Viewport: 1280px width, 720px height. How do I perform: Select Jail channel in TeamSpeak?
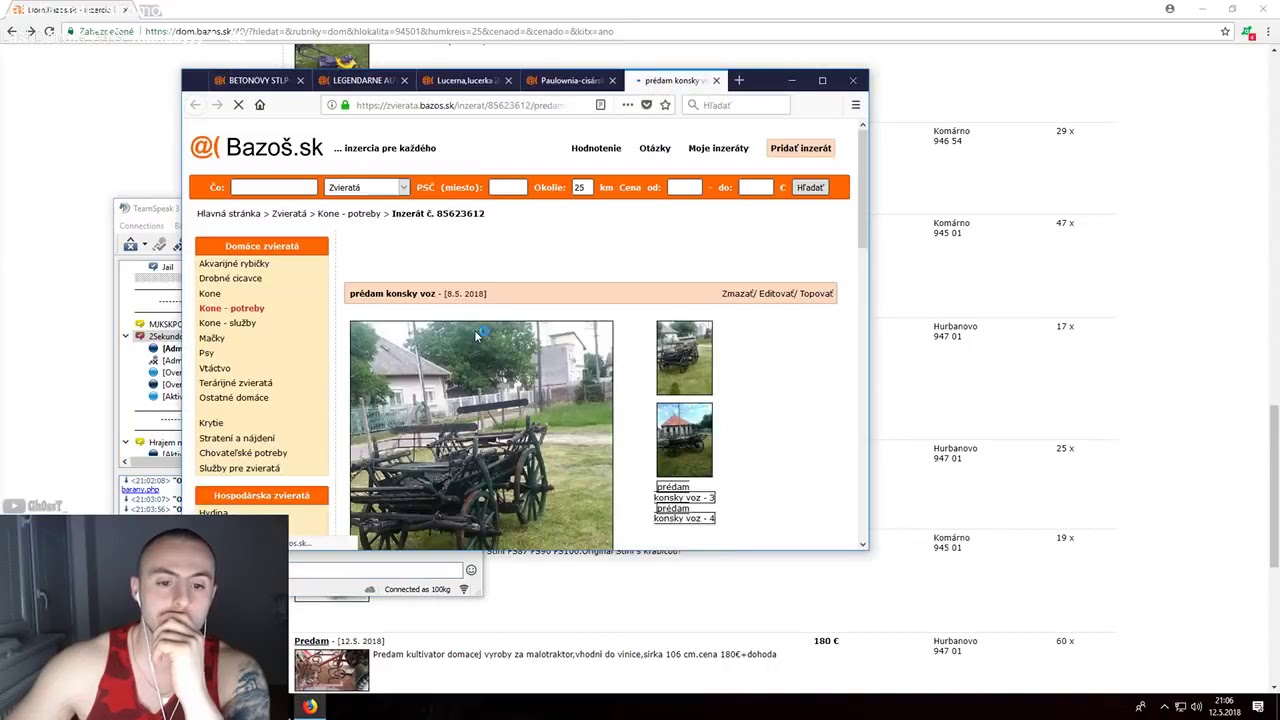point(167,267)
